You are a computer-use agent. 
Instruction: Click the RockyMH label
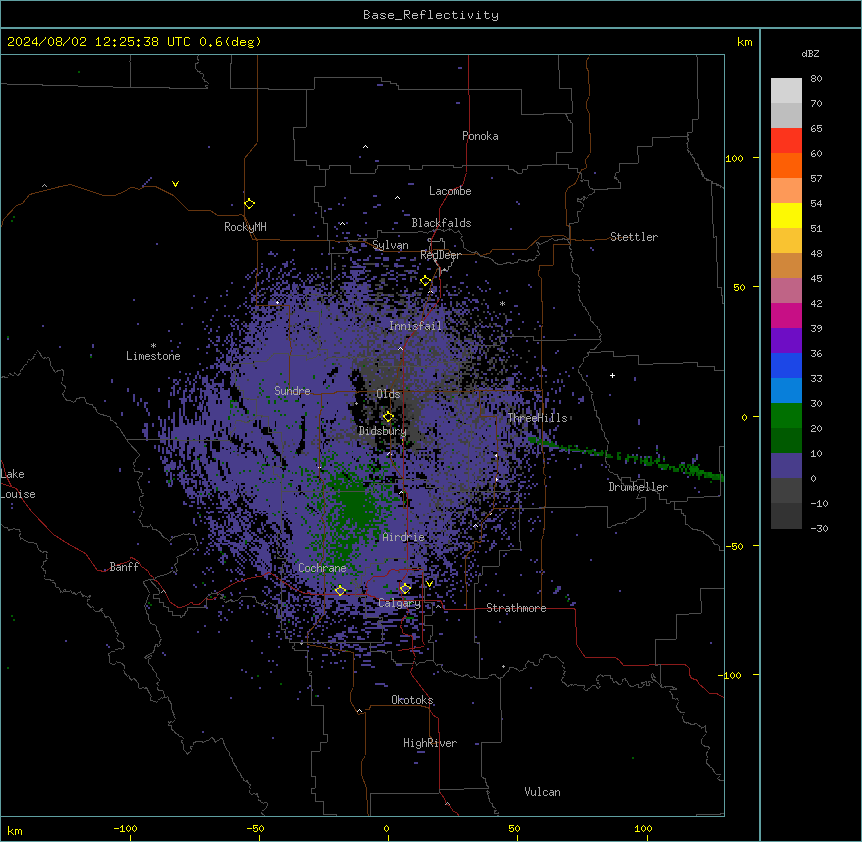(245, 227)
